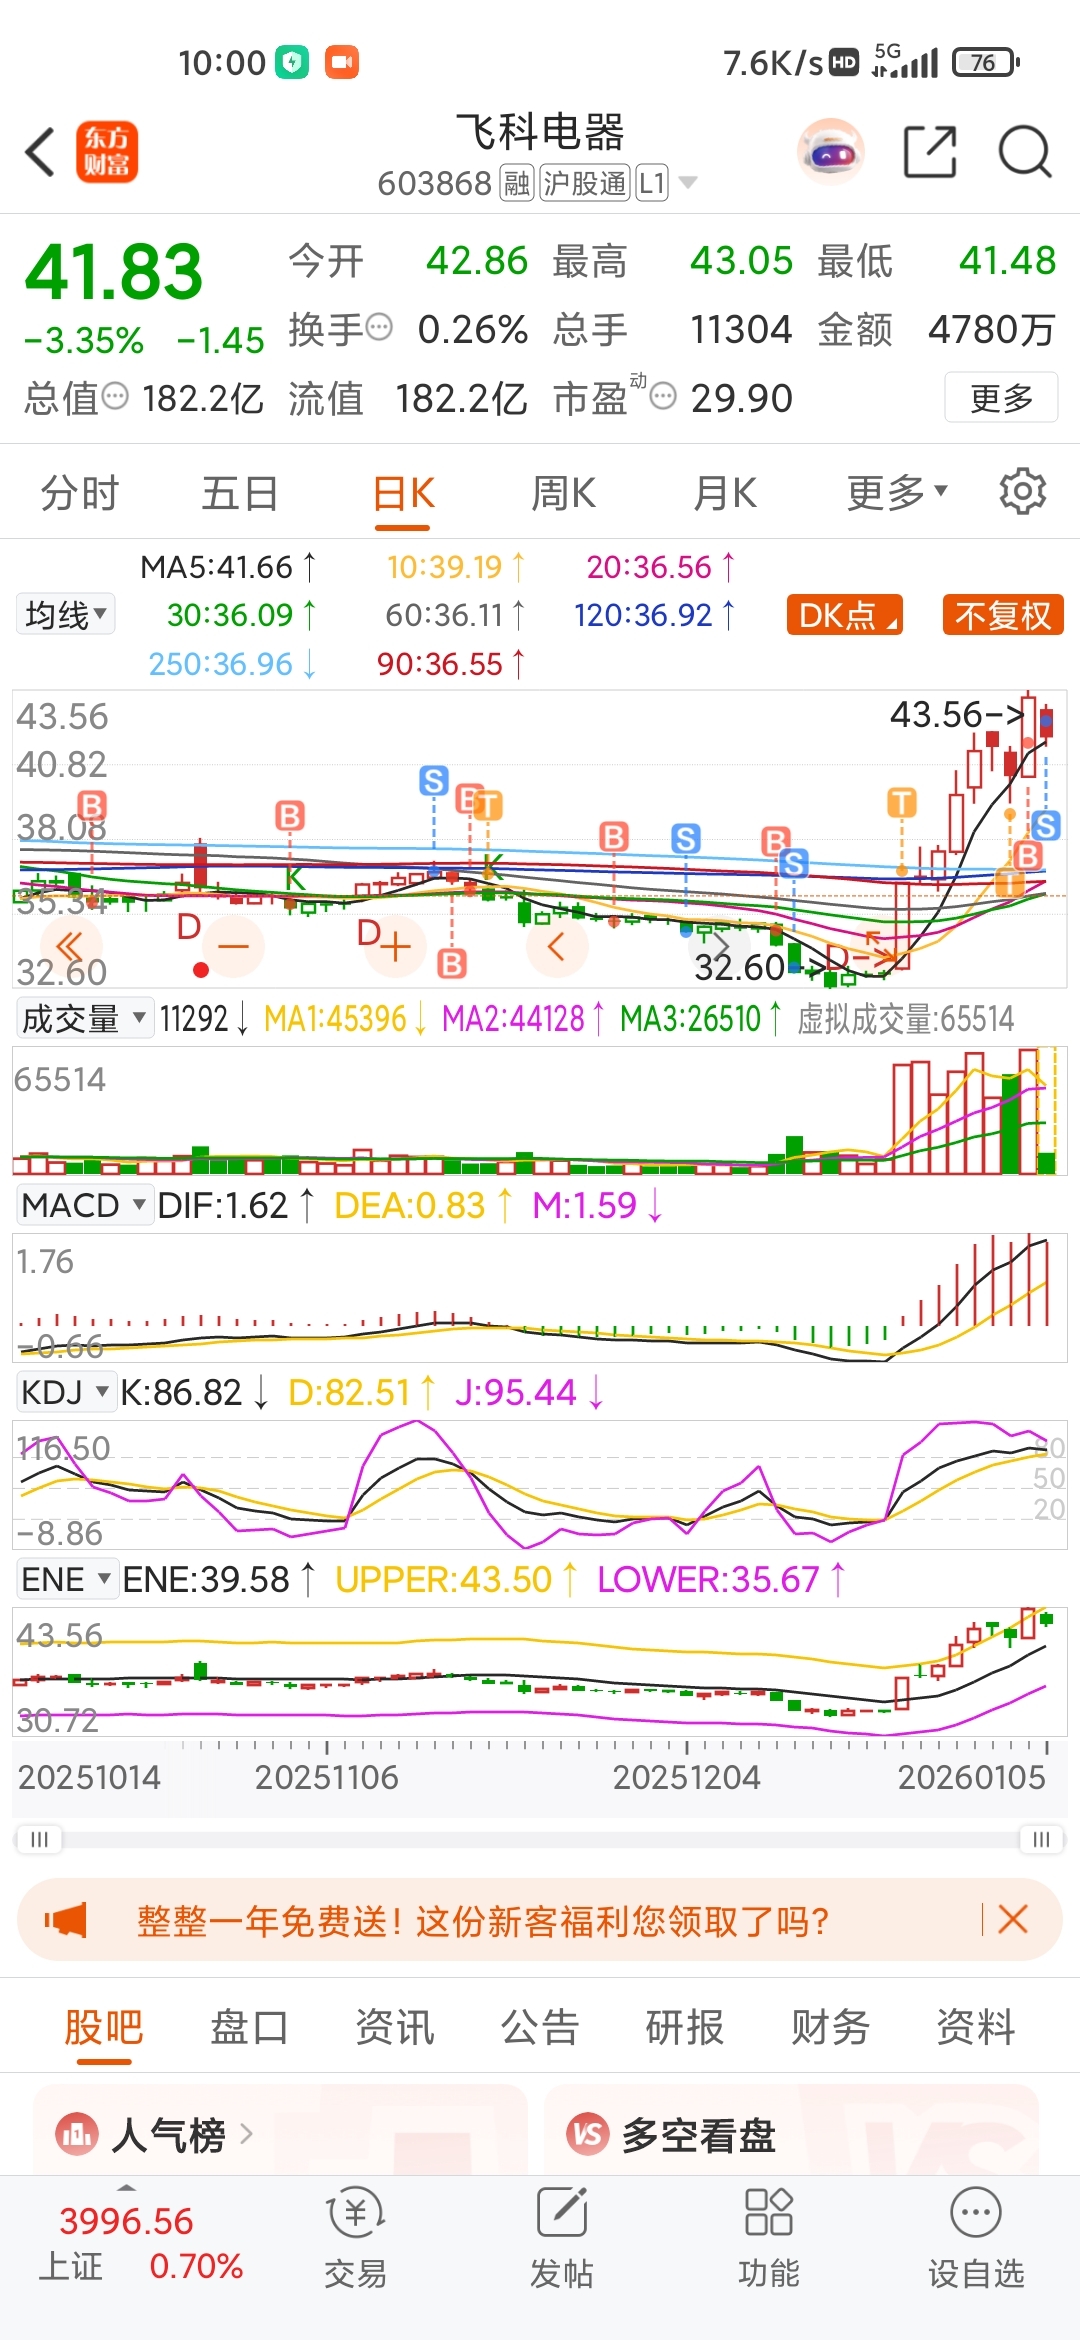This screenshot has width=1080, height=2340.
Task: Open the ENE indicator dropdown
Action: 67,1579
